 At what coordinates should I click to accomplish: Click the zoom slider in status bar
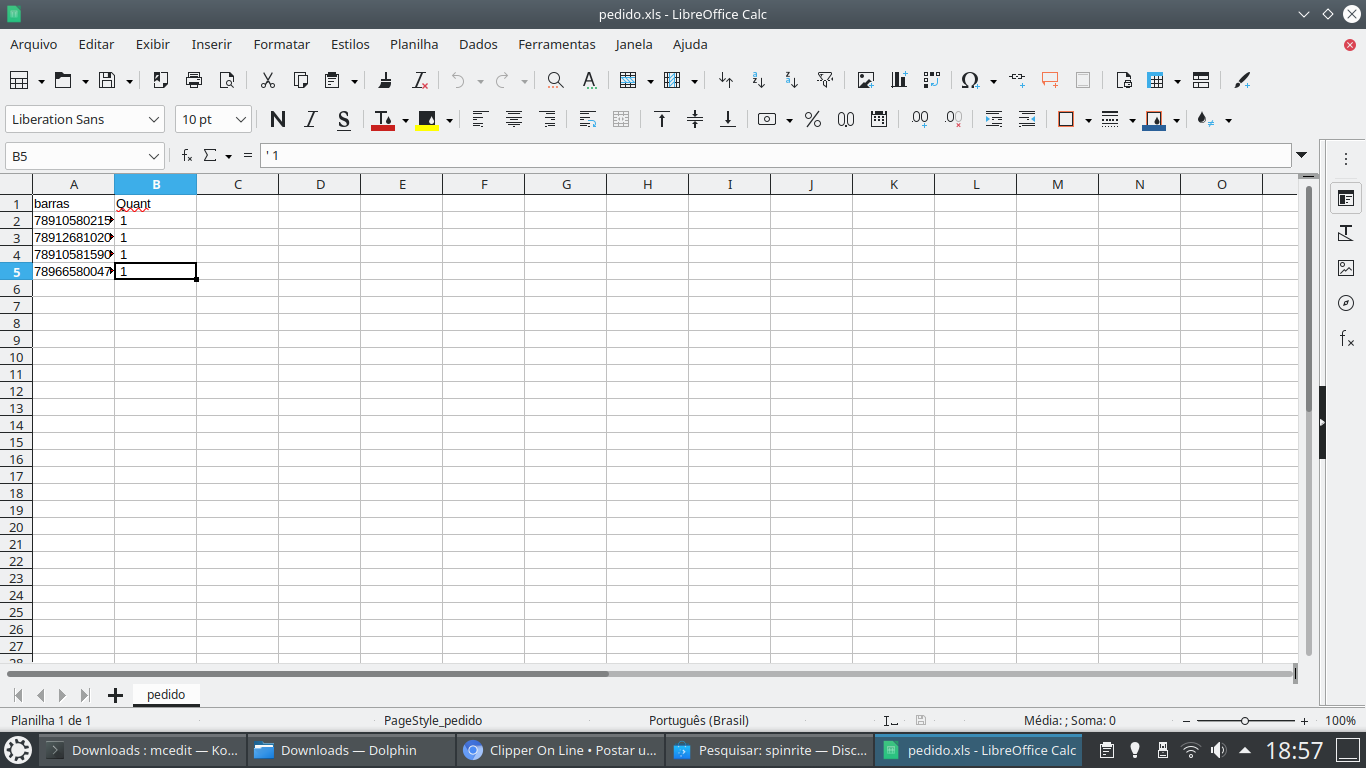click(x=1245, y=721)
